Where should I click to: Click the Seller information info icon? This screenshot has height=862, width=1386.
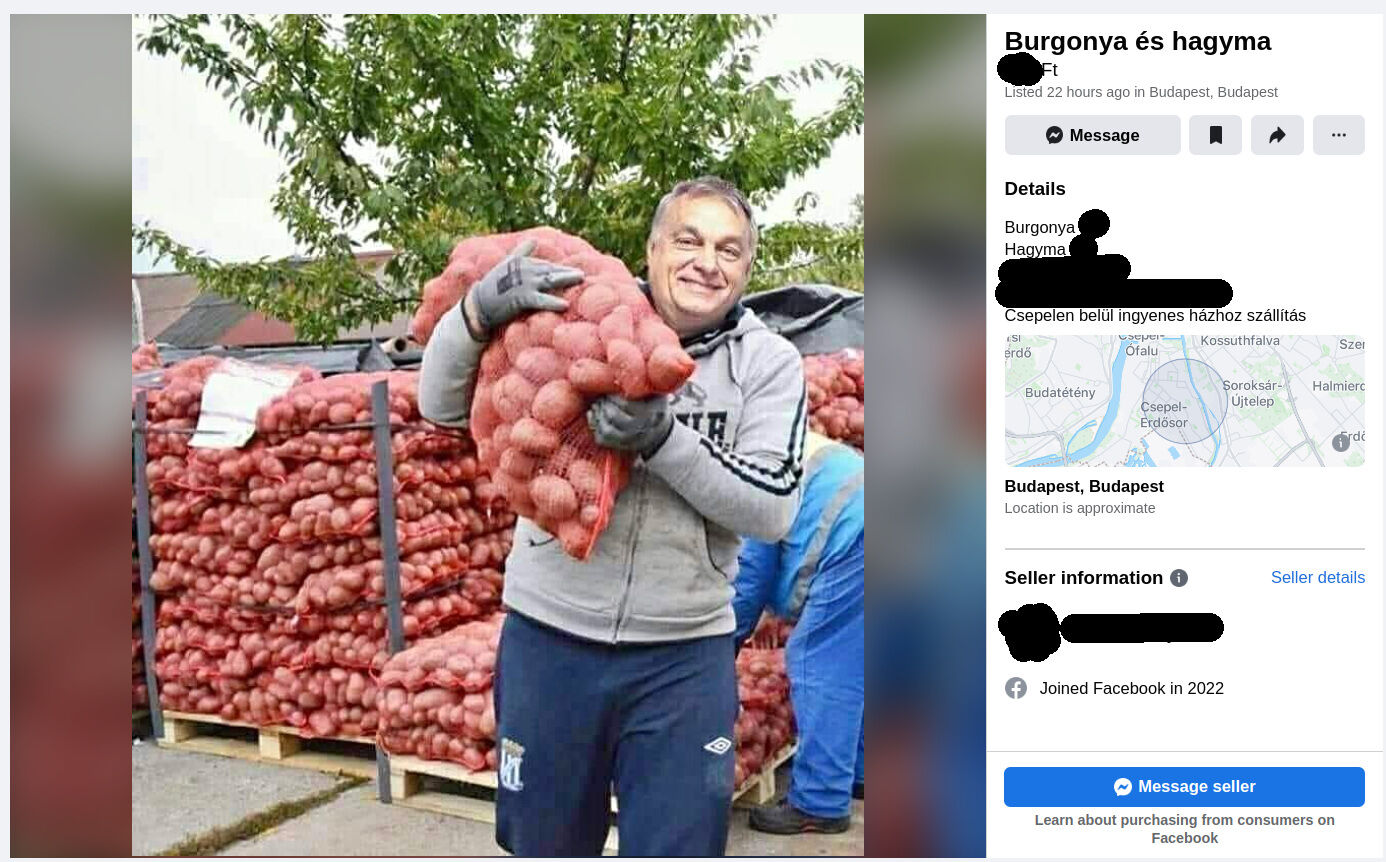coord(1179,578)
